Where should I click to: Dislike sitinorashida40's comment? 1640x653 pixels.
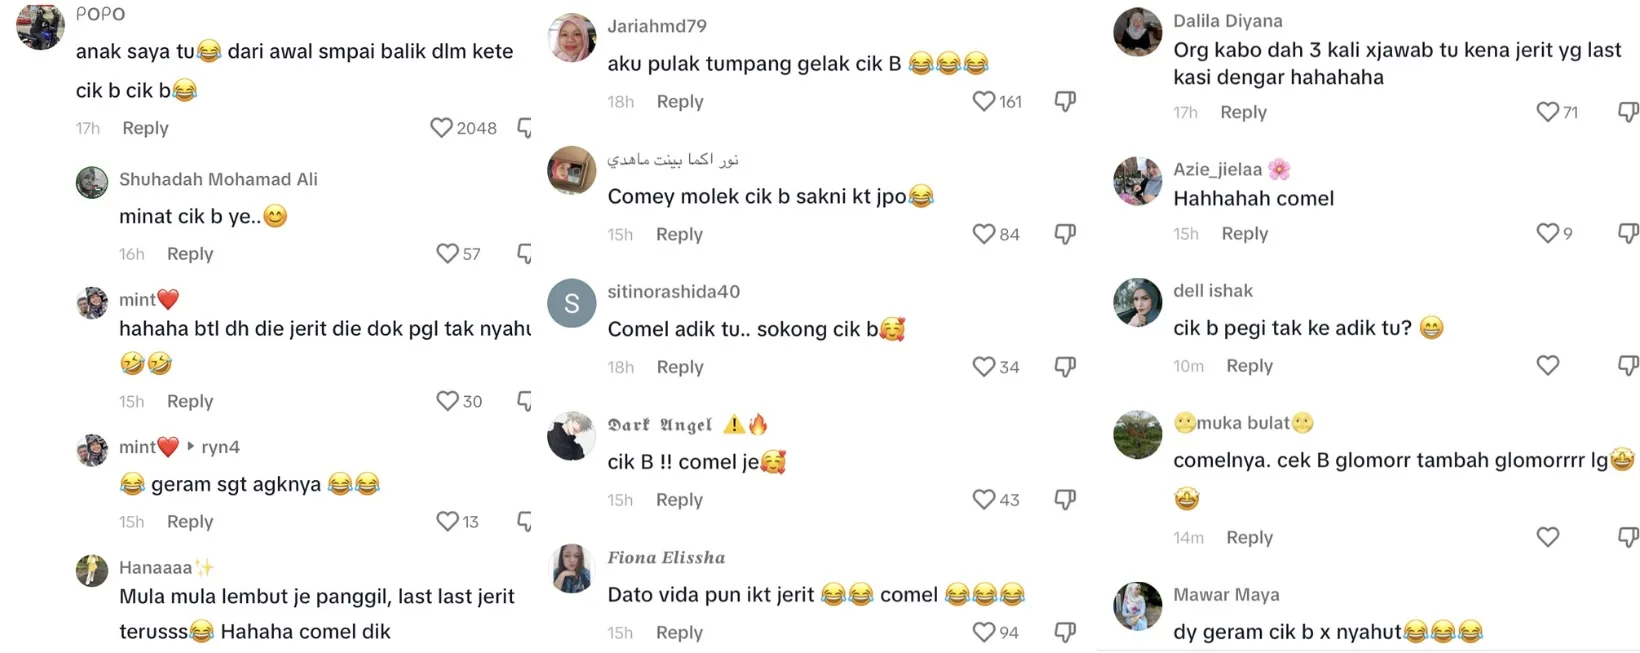1065,367
